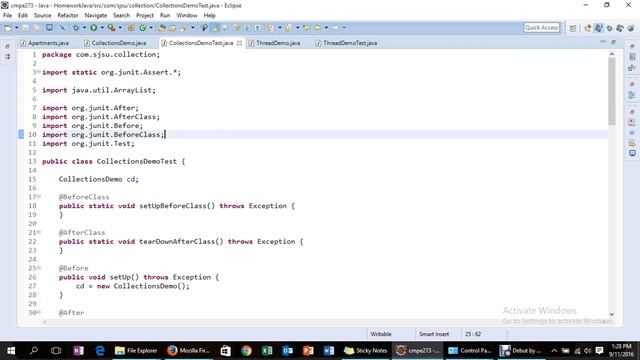Viewport: 640px width, 360px height.
Task: Click the taskbar search magnifier icon
Action: click(34, 351)
